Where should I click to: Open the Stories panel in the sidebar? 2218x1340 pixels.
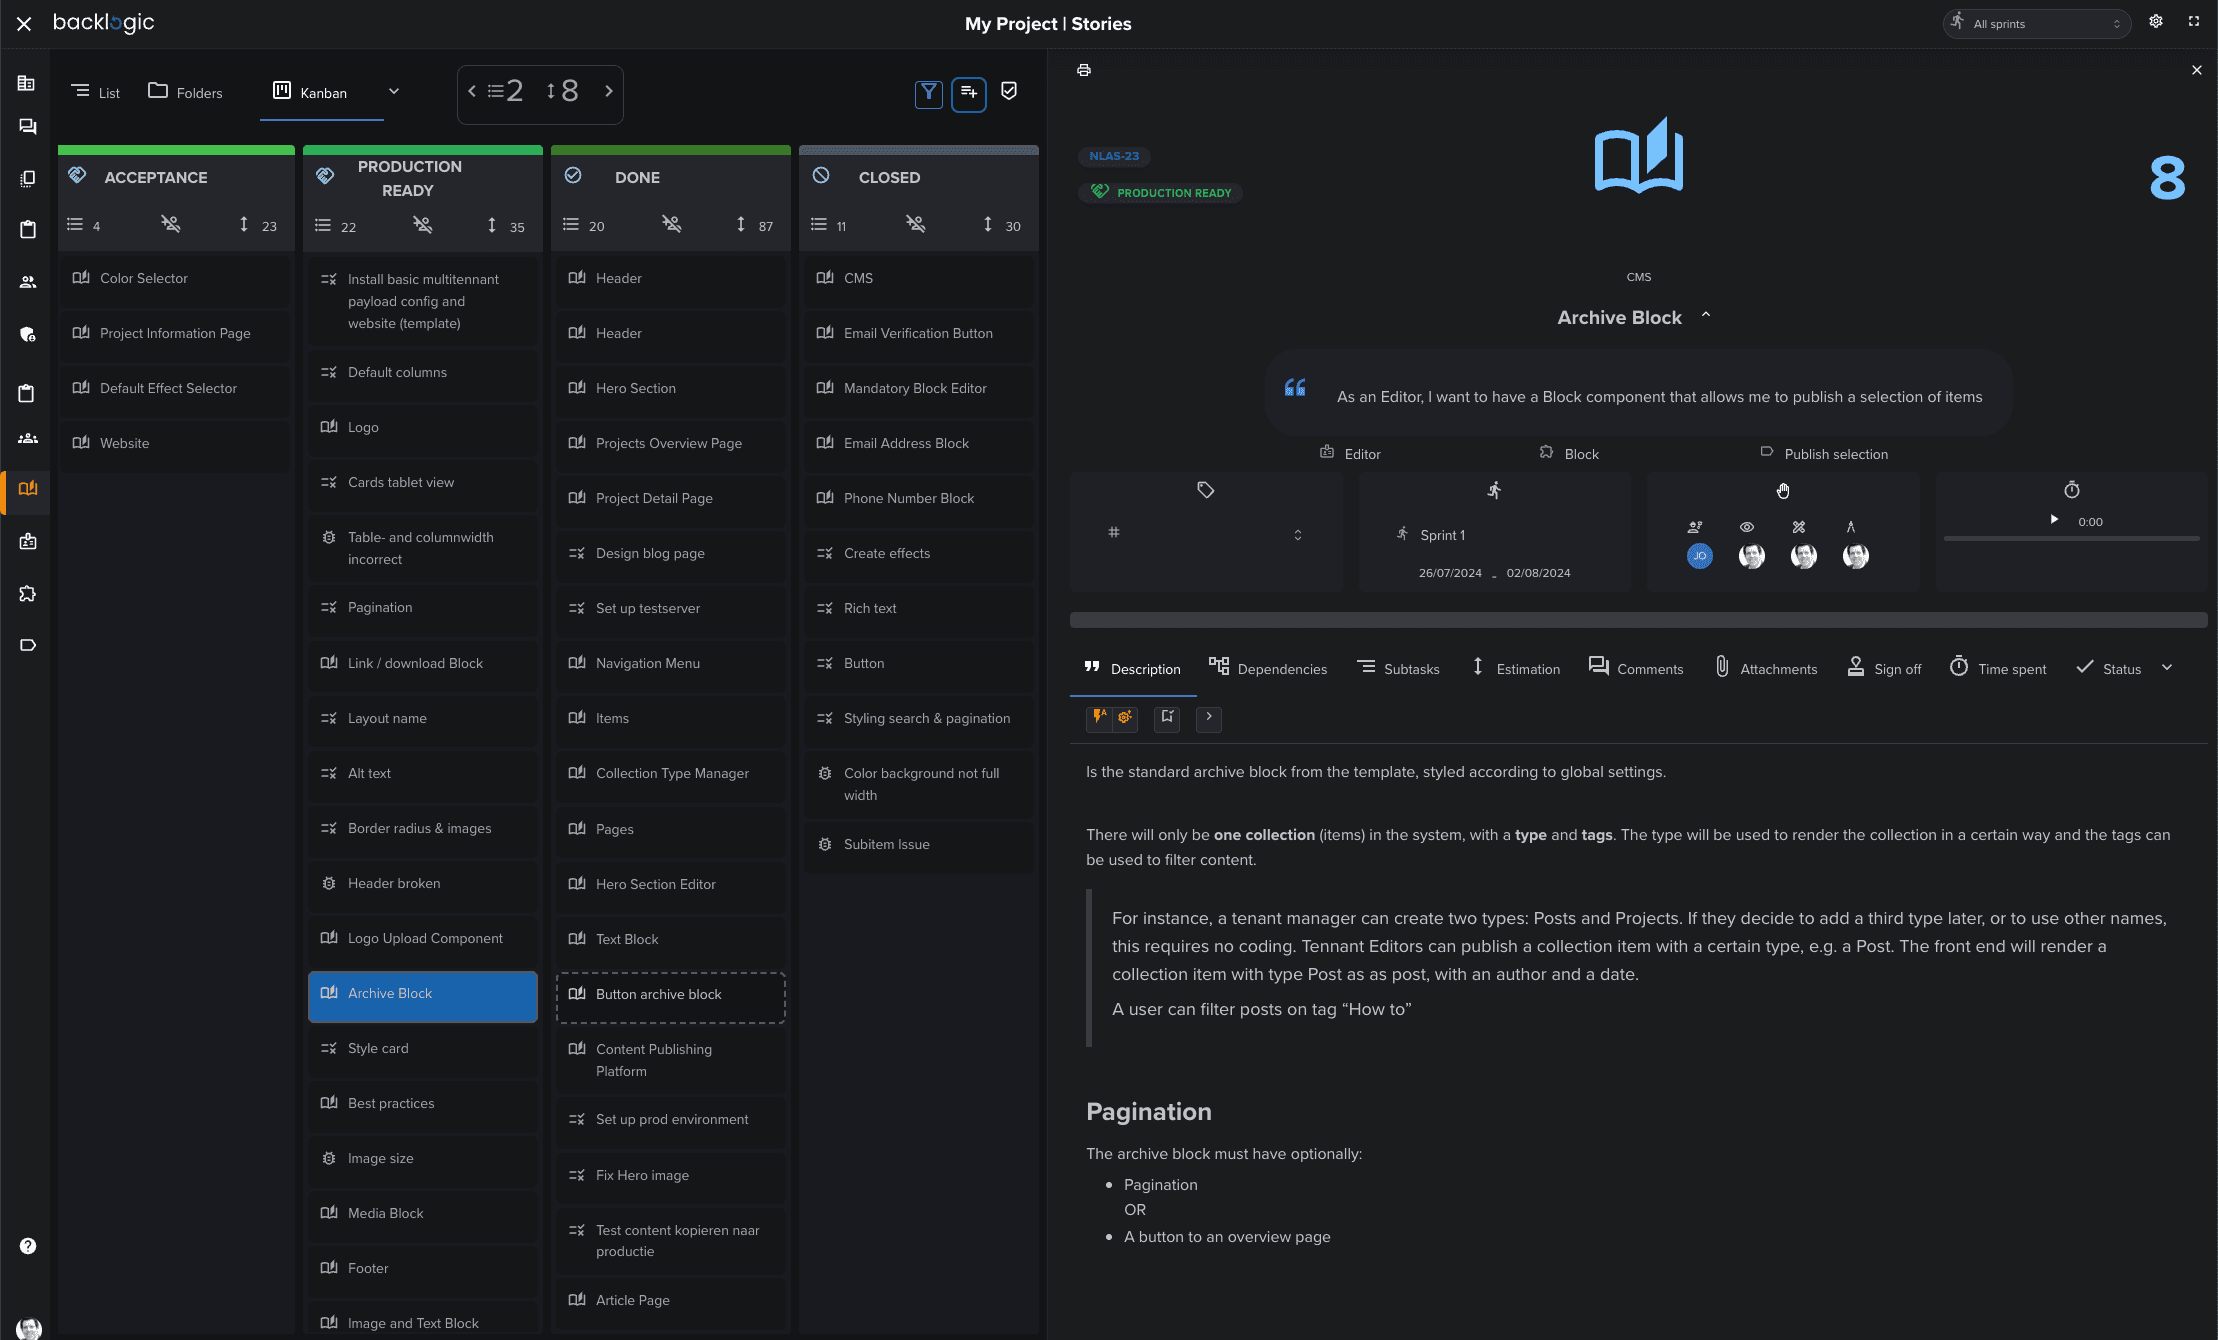coord(26,491)
